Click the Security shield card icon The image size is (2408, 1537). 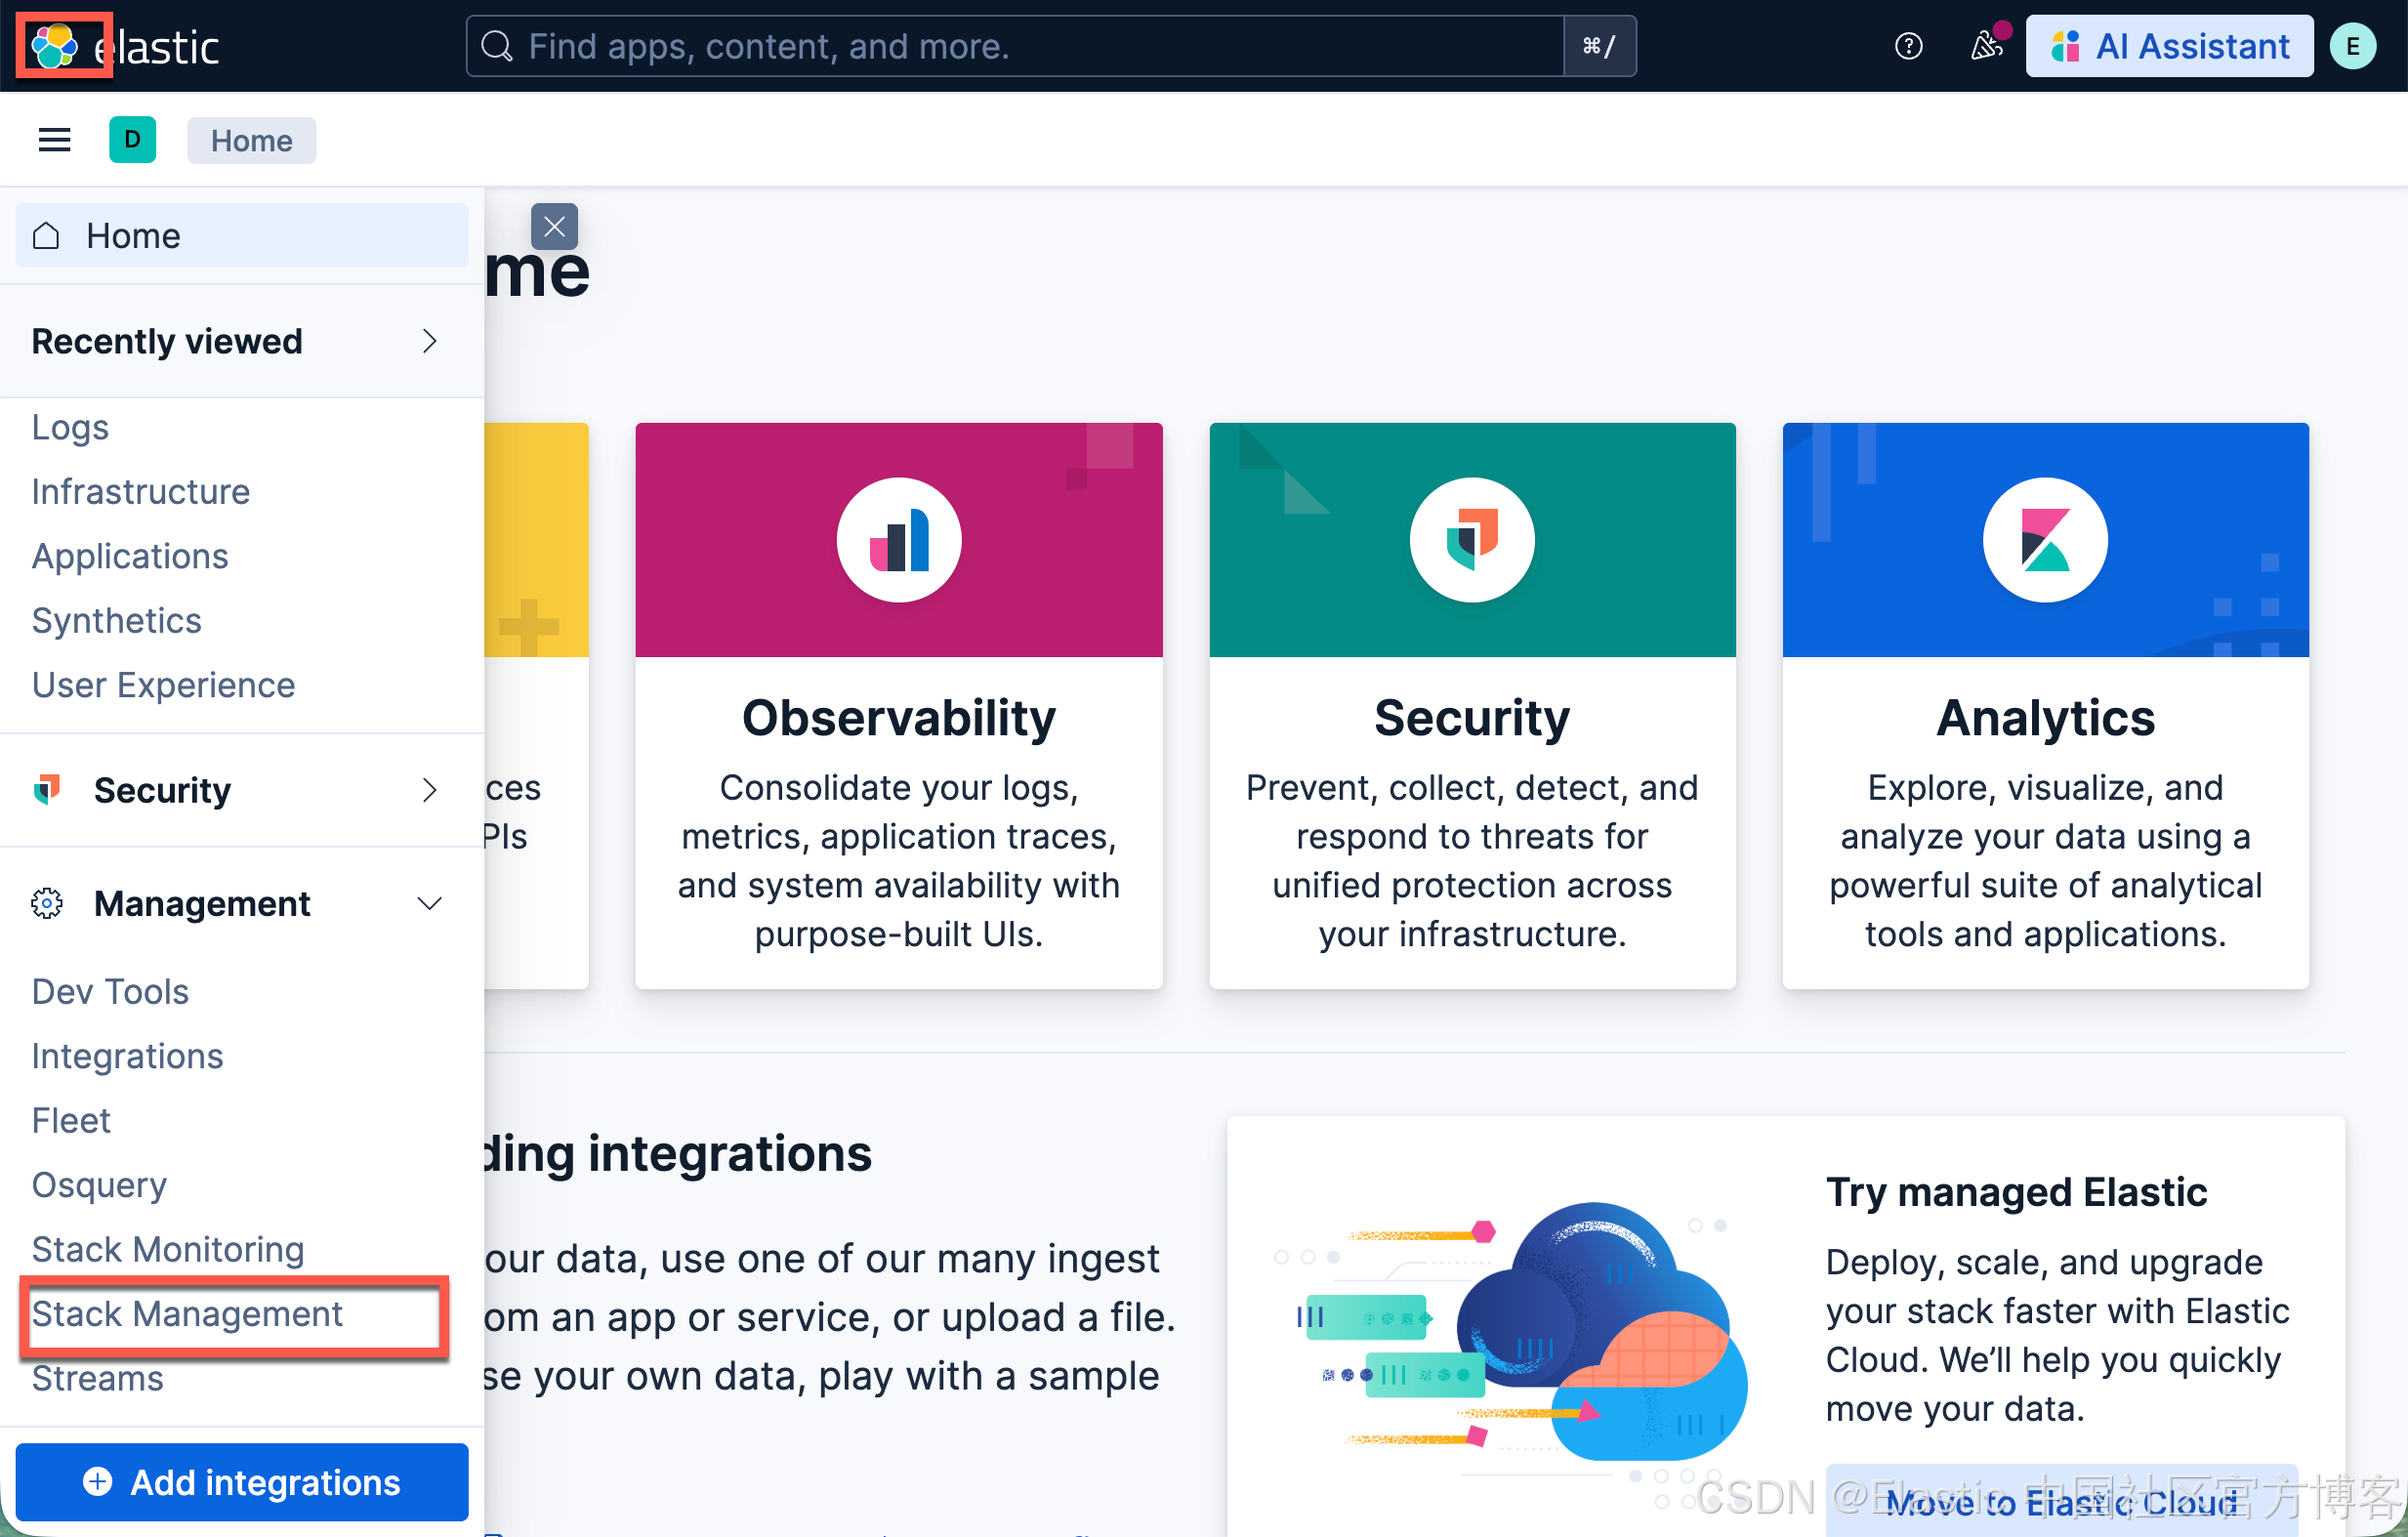click(x=1471, y=540)
